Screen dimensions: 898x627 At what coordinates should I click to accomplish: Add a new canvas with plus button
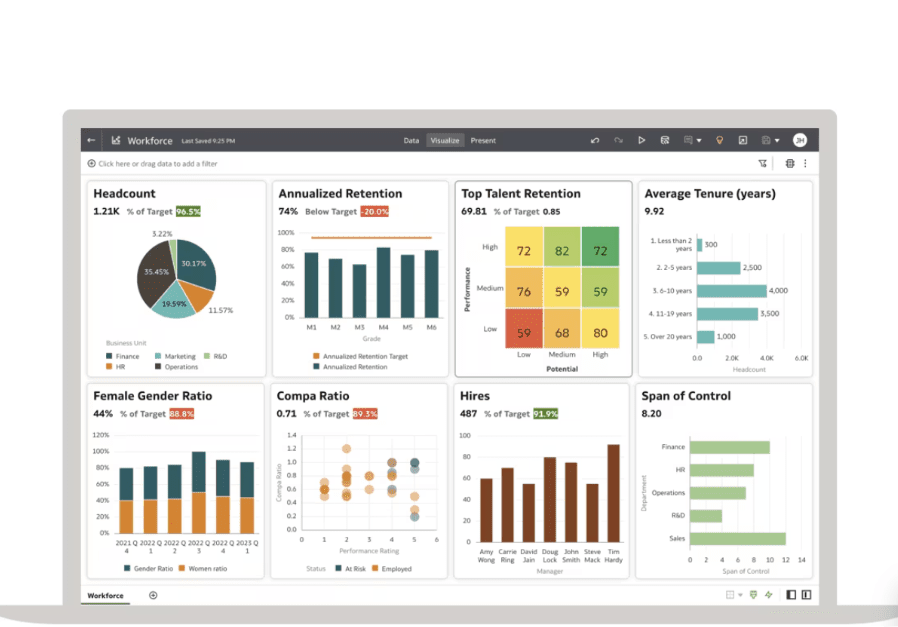pyautogui.click(x=153, y=595)
